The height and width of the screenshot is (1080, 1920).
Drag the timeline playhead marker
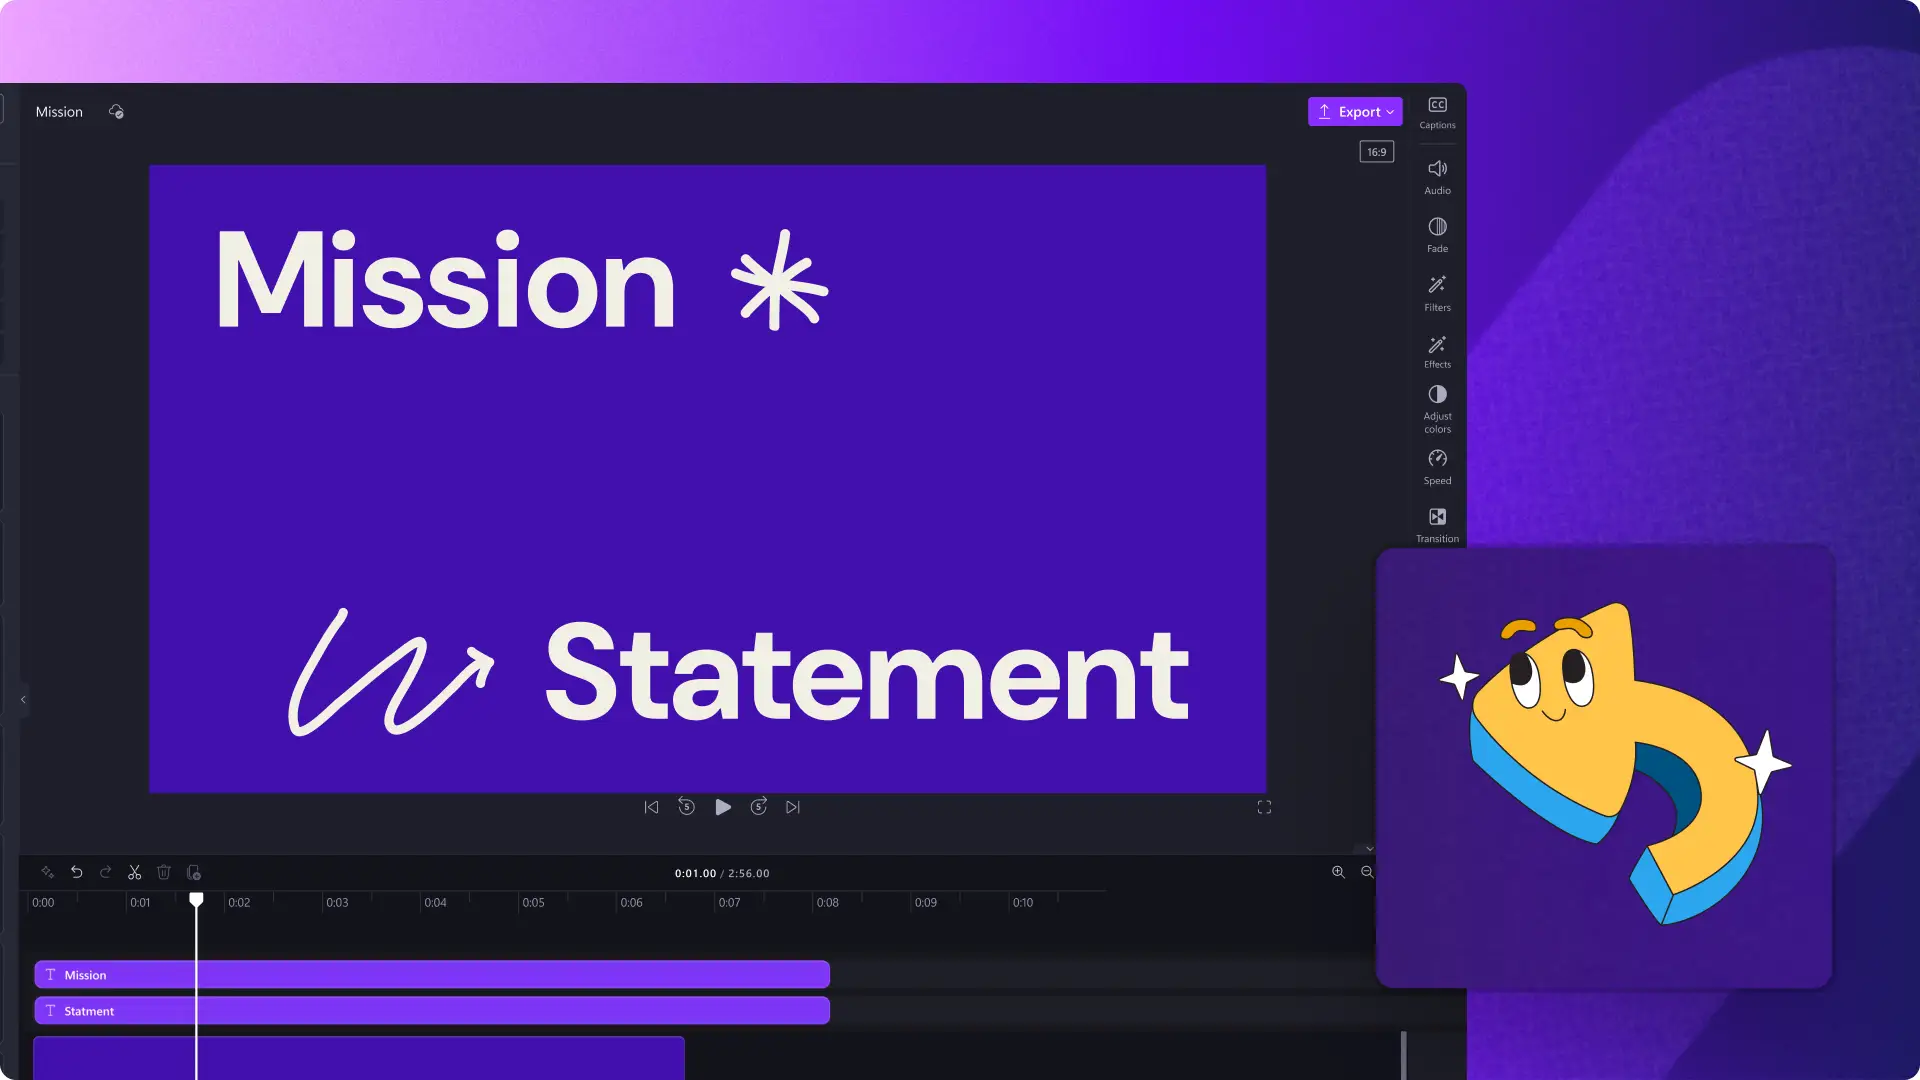pyautogui.click(x=198, y=901)
